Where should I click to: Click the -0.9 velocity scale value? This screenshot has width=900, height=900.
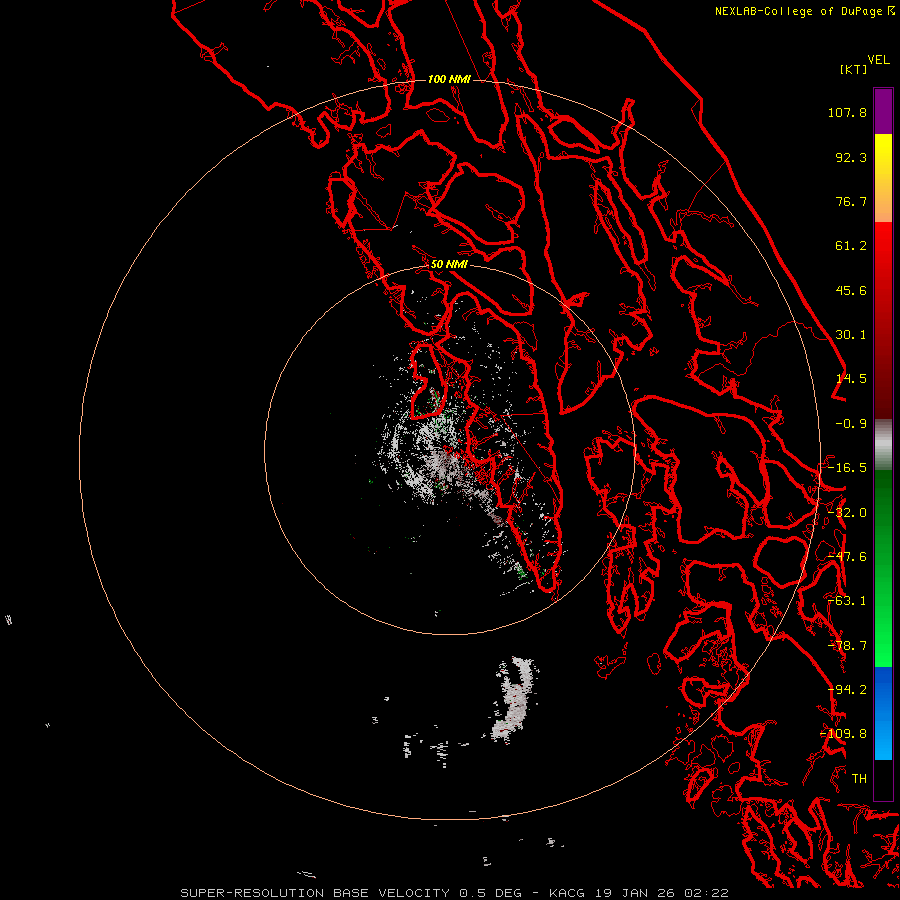click(851, 424)
